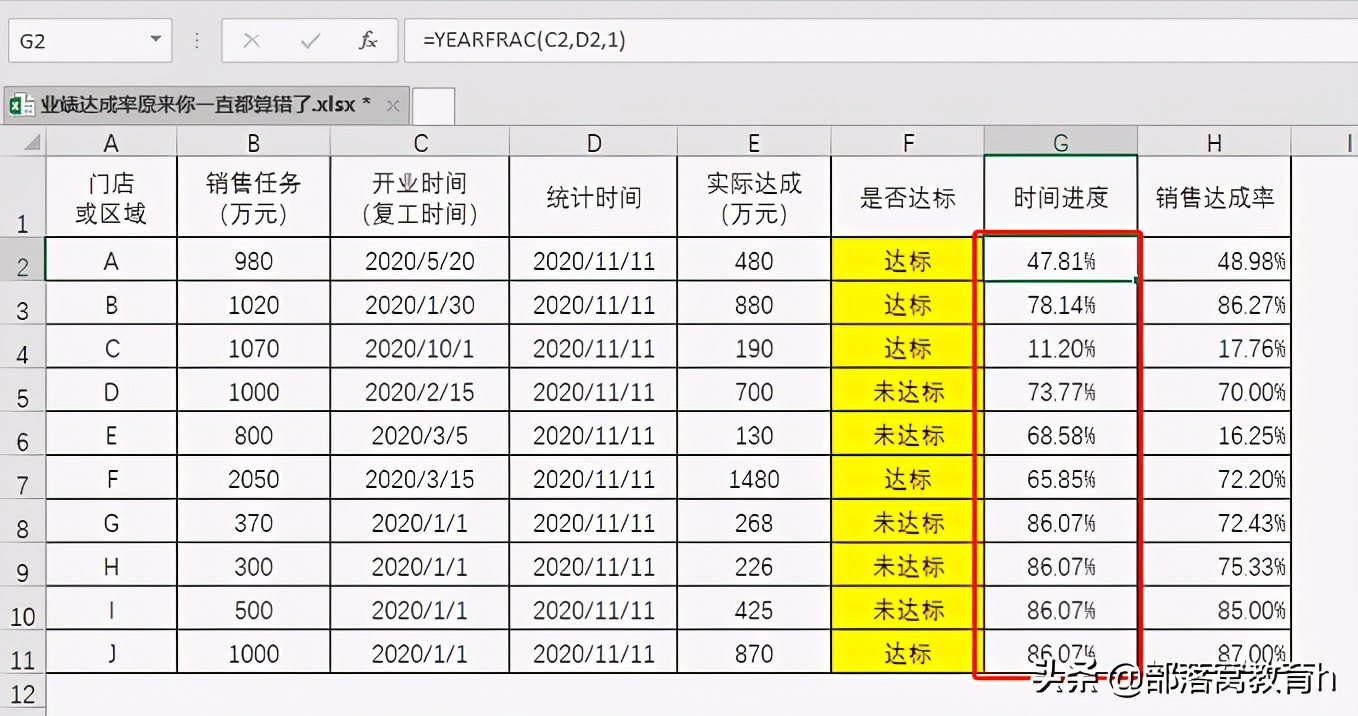
Task: Select the 70.00% achievement cell
Action: pyautogui.click(x=1214, y=391)
